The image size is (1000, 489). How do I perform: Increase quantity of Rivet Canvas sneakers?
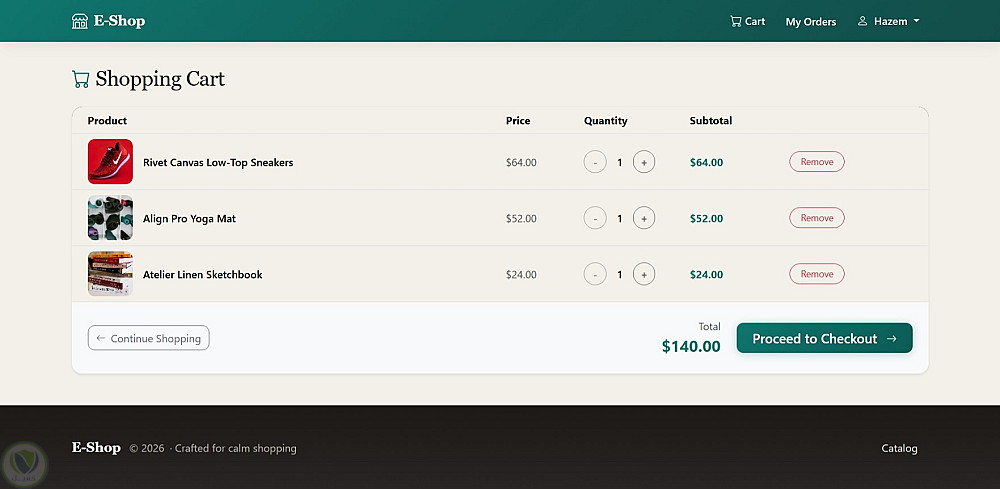pos(644,162)
